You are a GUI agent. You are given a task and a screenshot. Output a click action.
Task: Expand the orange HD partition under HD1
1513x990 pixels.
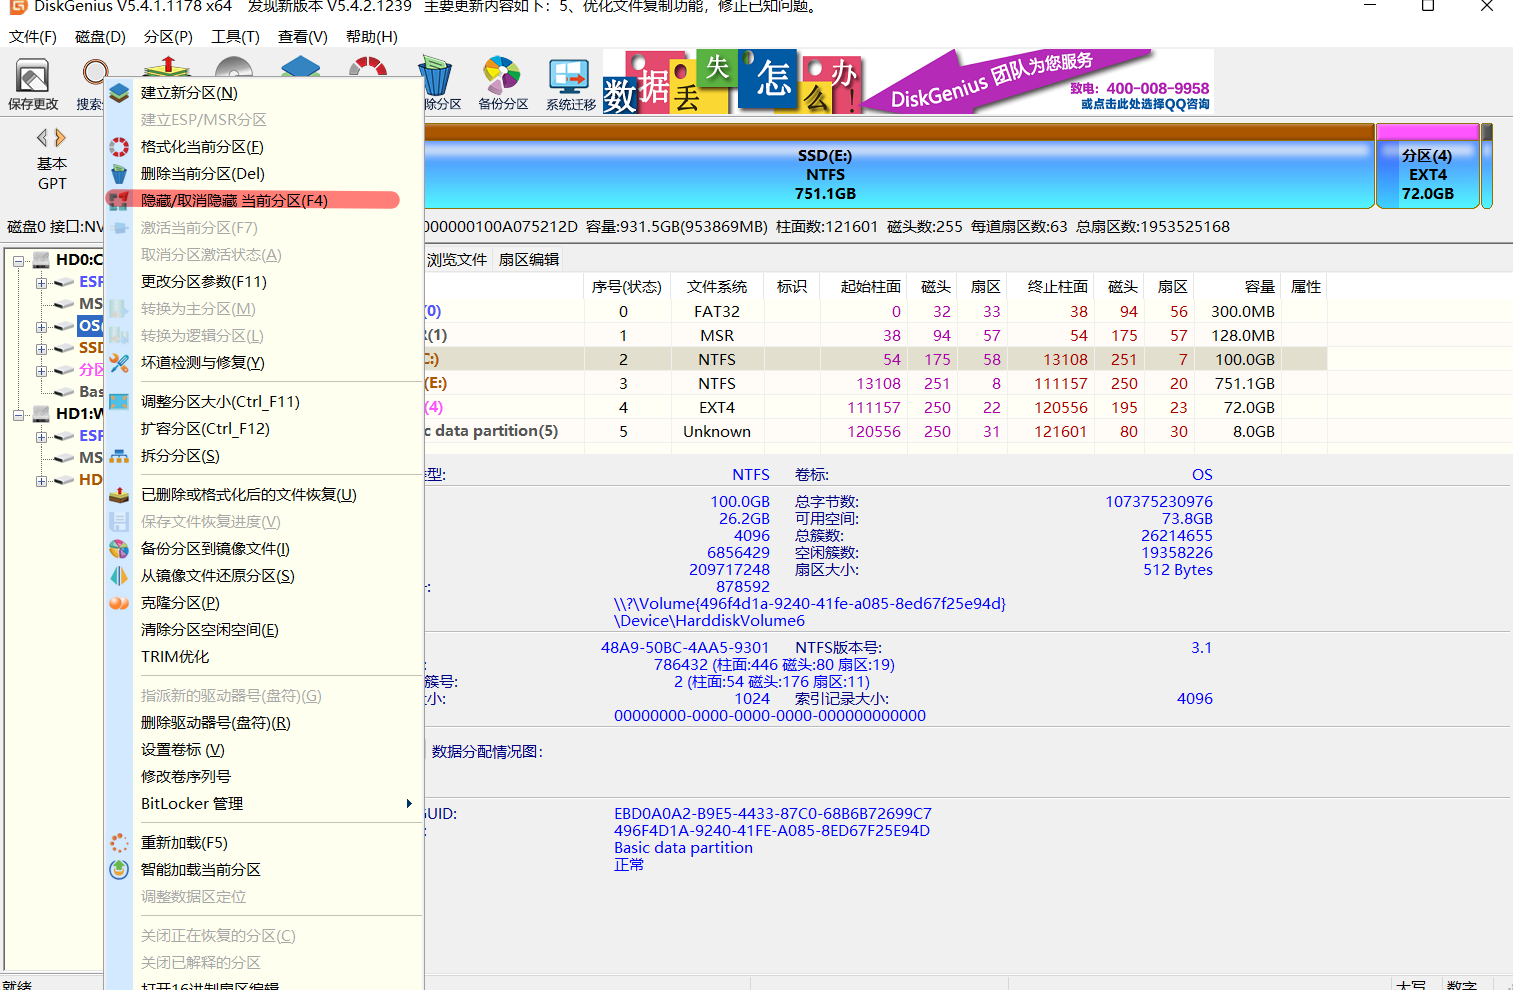(x=41, y=480)
